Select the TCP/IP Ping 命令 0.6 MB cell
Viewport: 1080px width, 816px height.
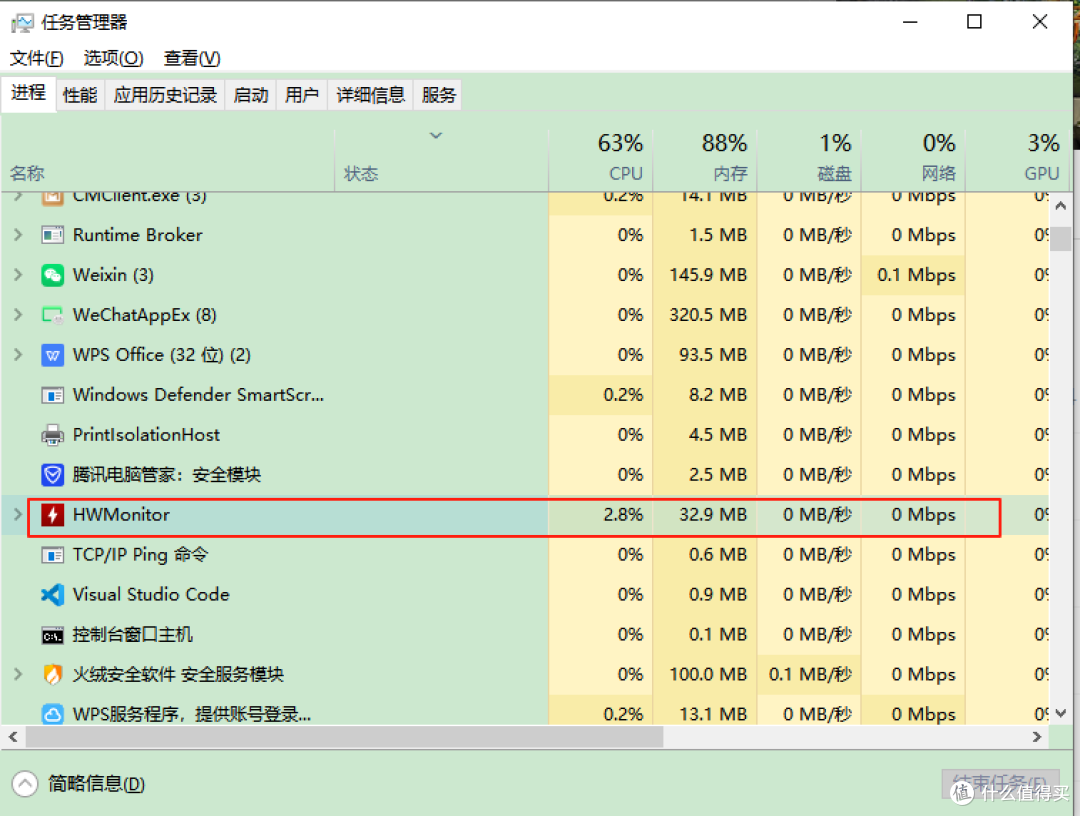point(705,554)
